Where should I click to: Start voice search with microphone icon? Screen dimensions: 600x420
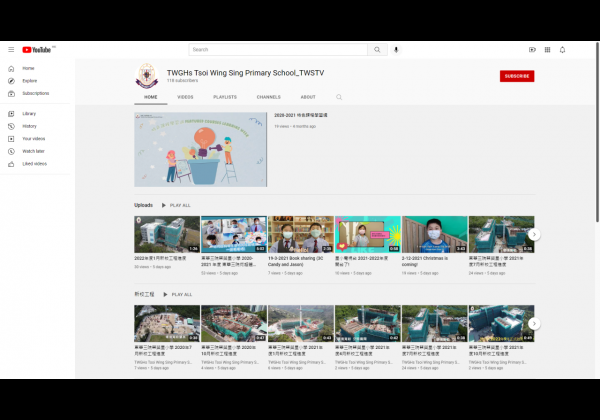coord(396,50)
